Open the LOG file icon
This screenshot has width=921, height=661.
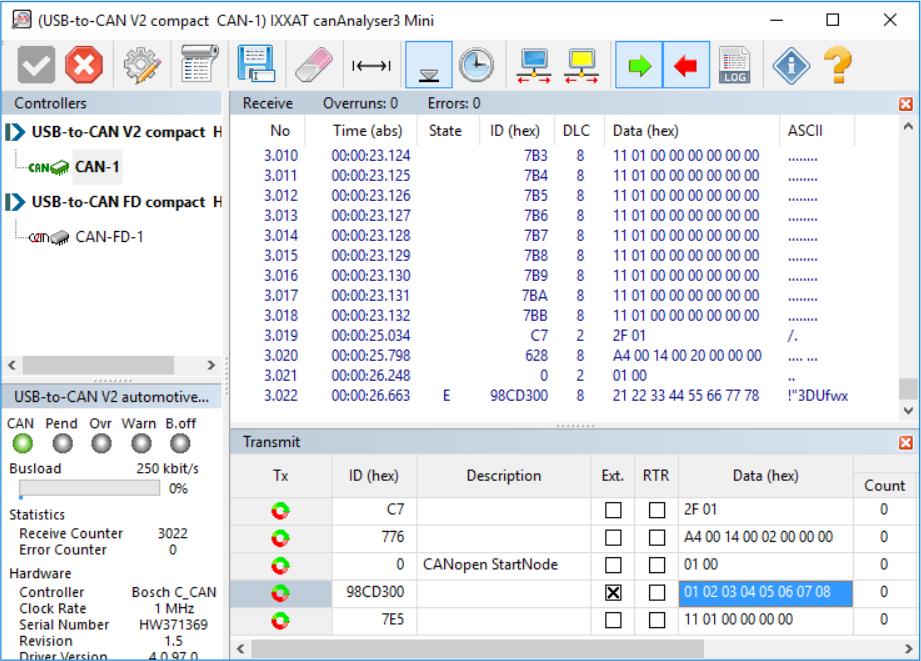pos(734,65)
